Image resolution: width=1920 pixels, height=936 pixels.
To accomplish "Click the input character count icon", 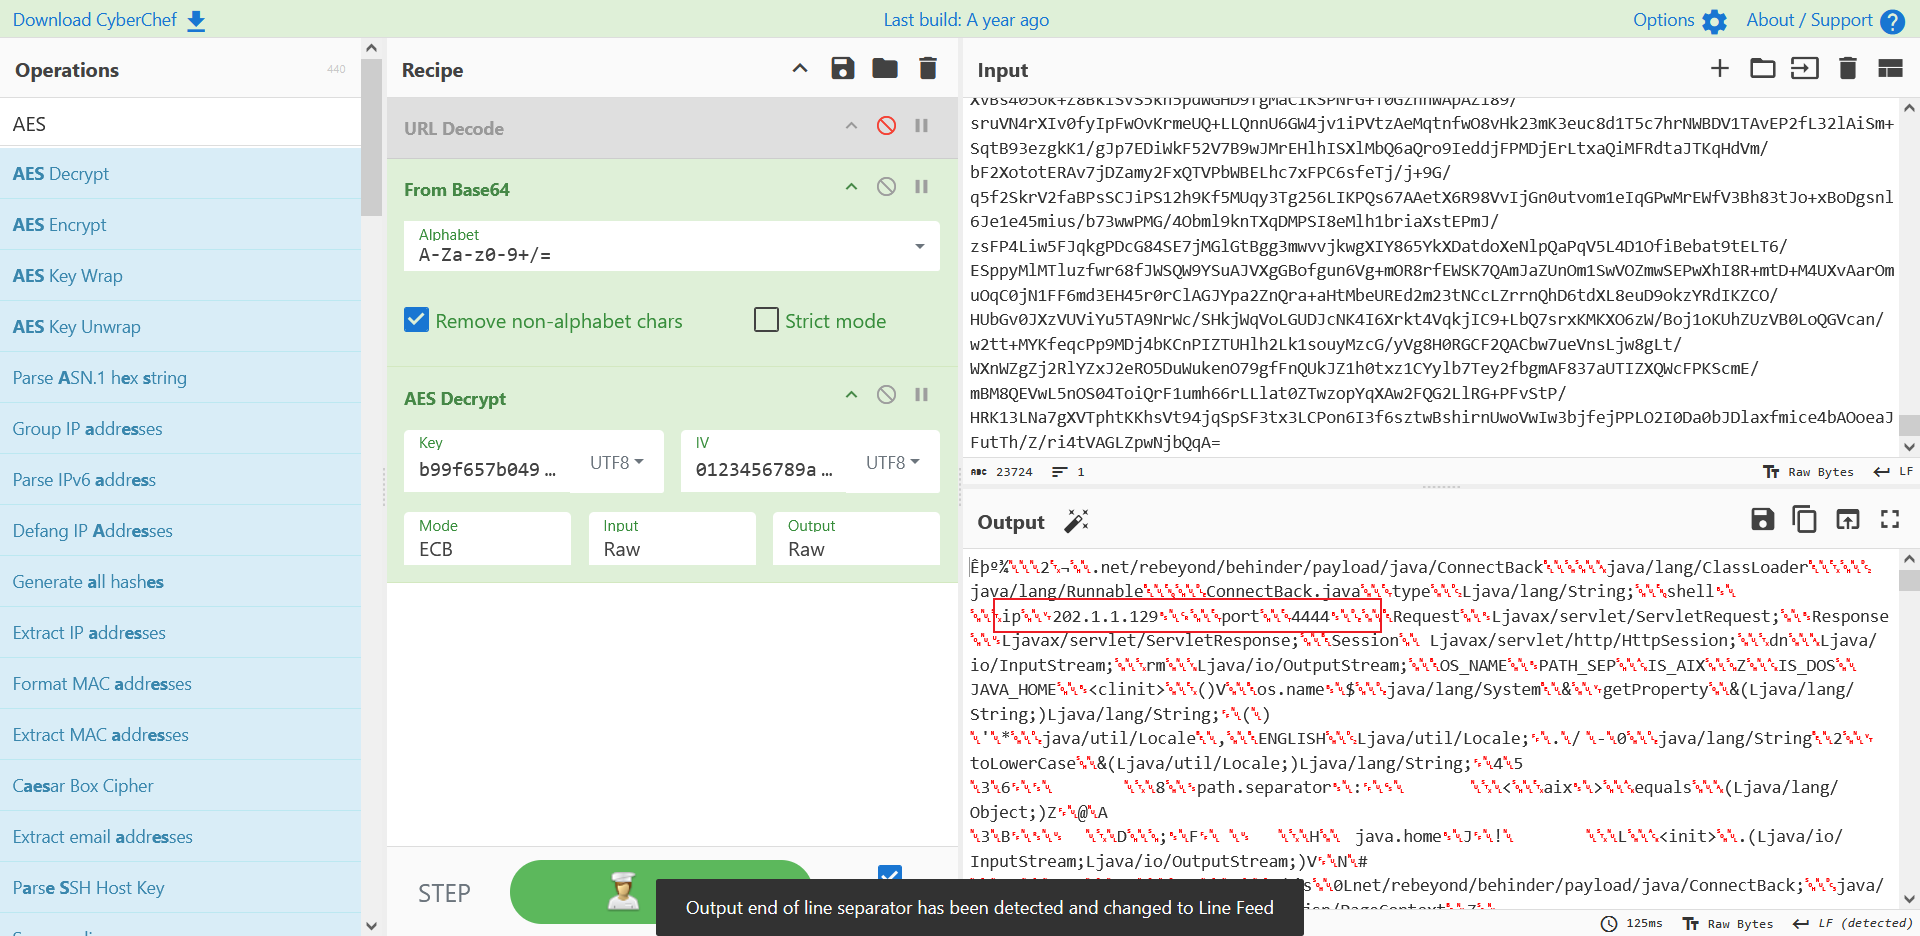I will [x=979, y=472].
